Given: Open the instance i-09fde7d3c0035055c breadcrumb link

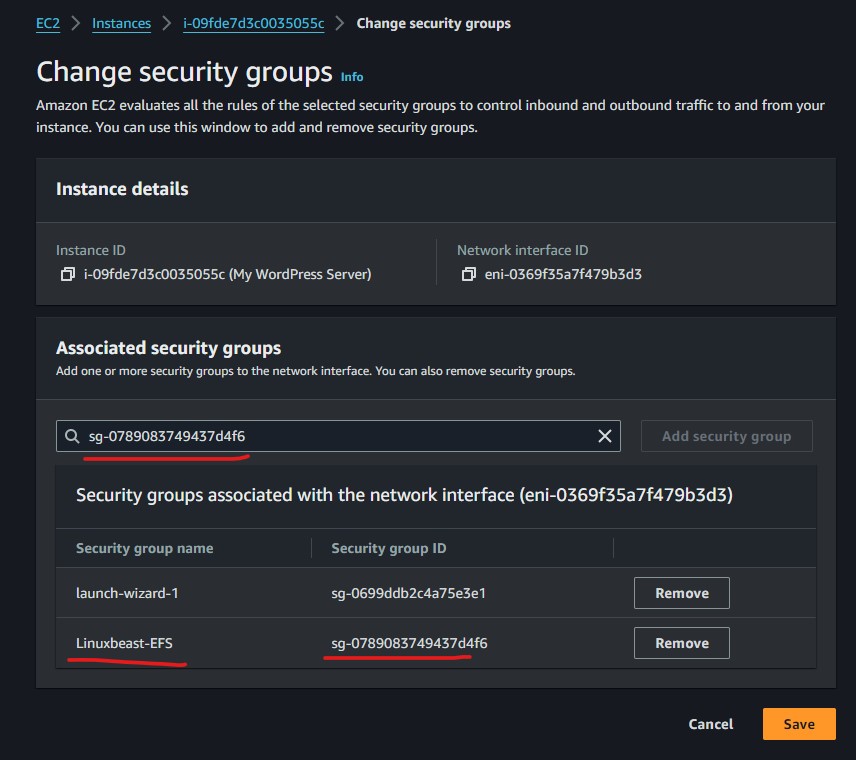Looking at the screenshot, I should (x=253, y=23).
